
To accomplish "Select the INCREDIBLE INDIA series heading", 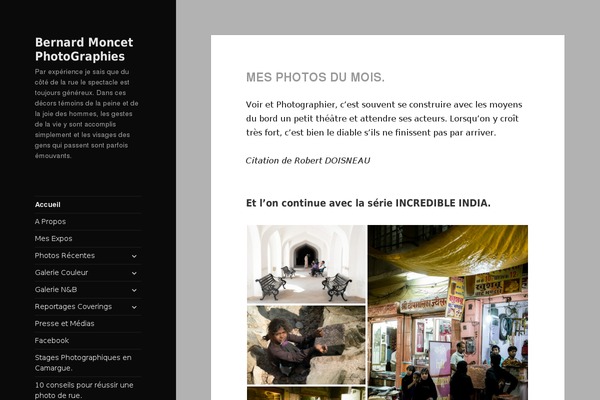I will click(x=368, y=203).
